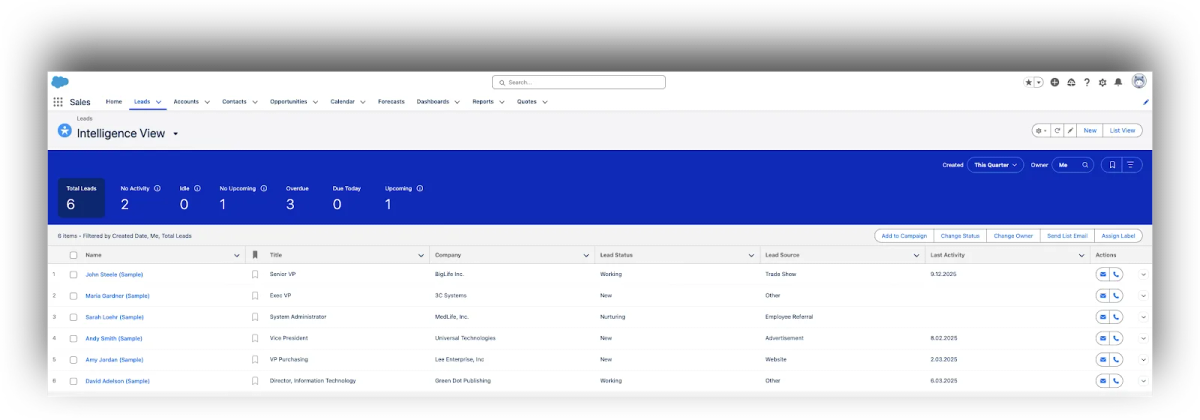Email Sarah Loehr via action icon
Screen dimensions: 1200x420
1103,316
